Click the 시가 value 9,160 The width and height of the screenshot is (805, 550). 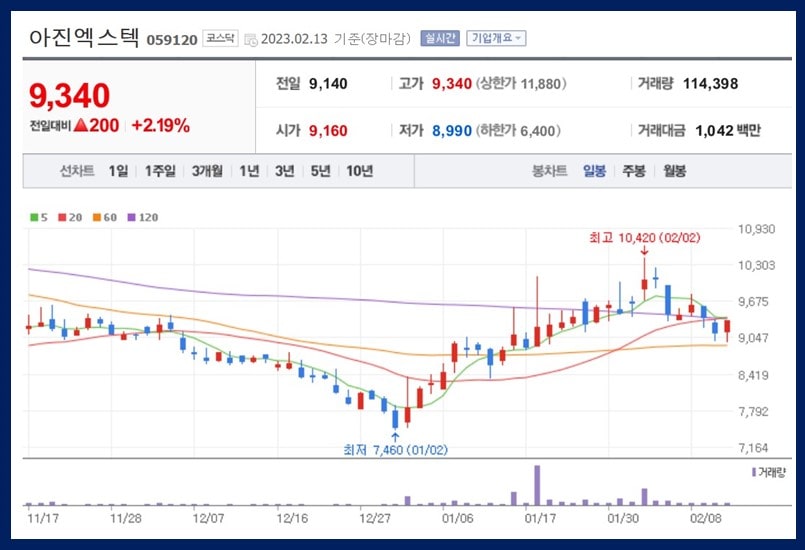[x=328, y=130]
